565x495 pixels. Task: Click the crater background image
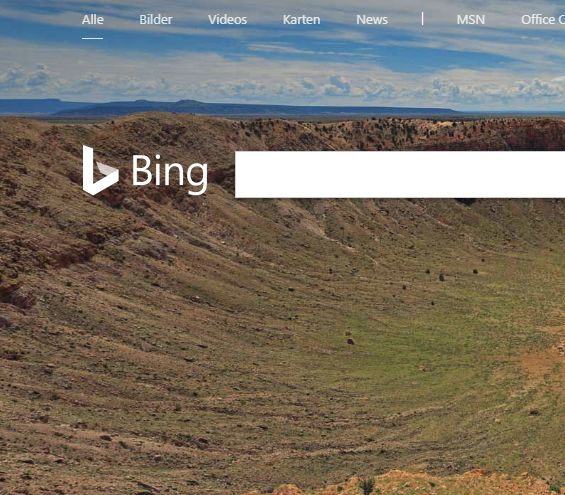click(x=282, y=324)
